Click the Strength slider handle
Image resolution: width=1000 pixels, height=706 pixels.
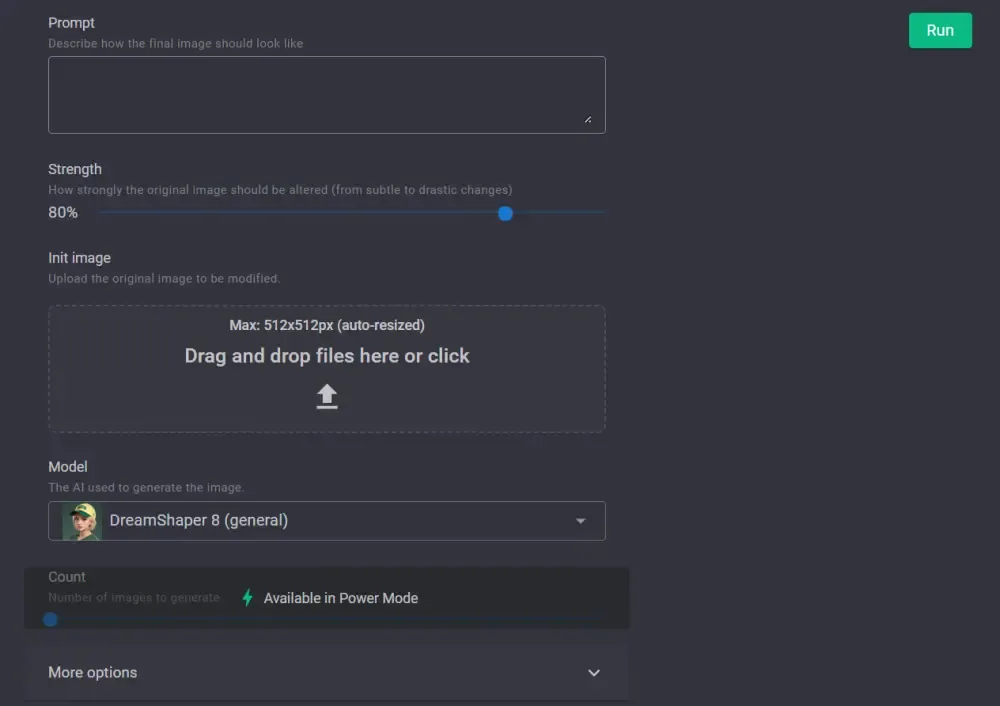(x=505, y=213)
